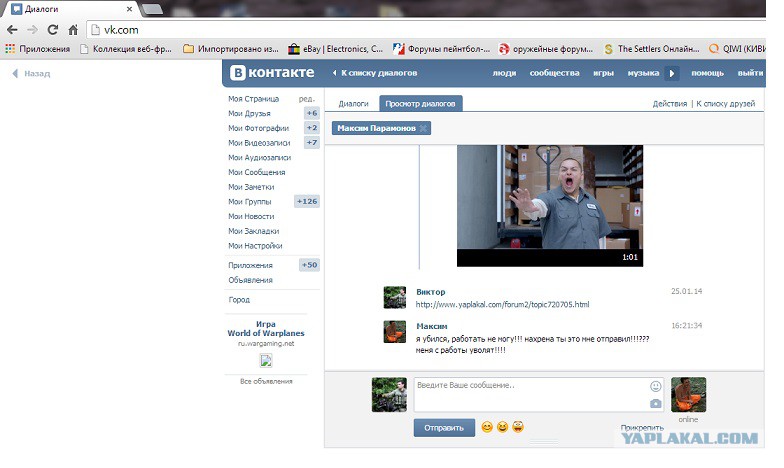Open Моя Страница in sidebar
The height and width of the screenshot is (468, 784).
[254, 99]
